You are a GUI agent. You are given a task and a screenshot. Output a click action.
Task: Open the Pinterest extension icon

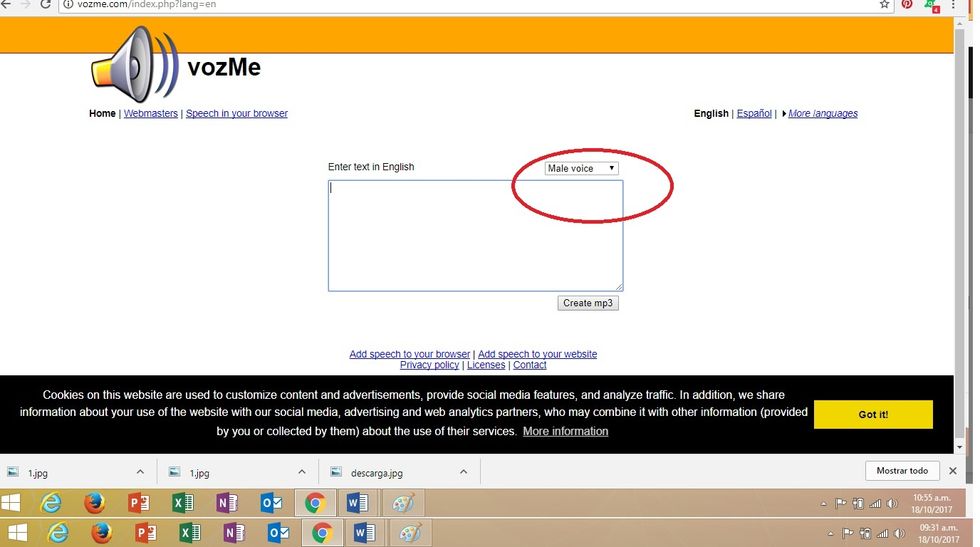point(908,5)
